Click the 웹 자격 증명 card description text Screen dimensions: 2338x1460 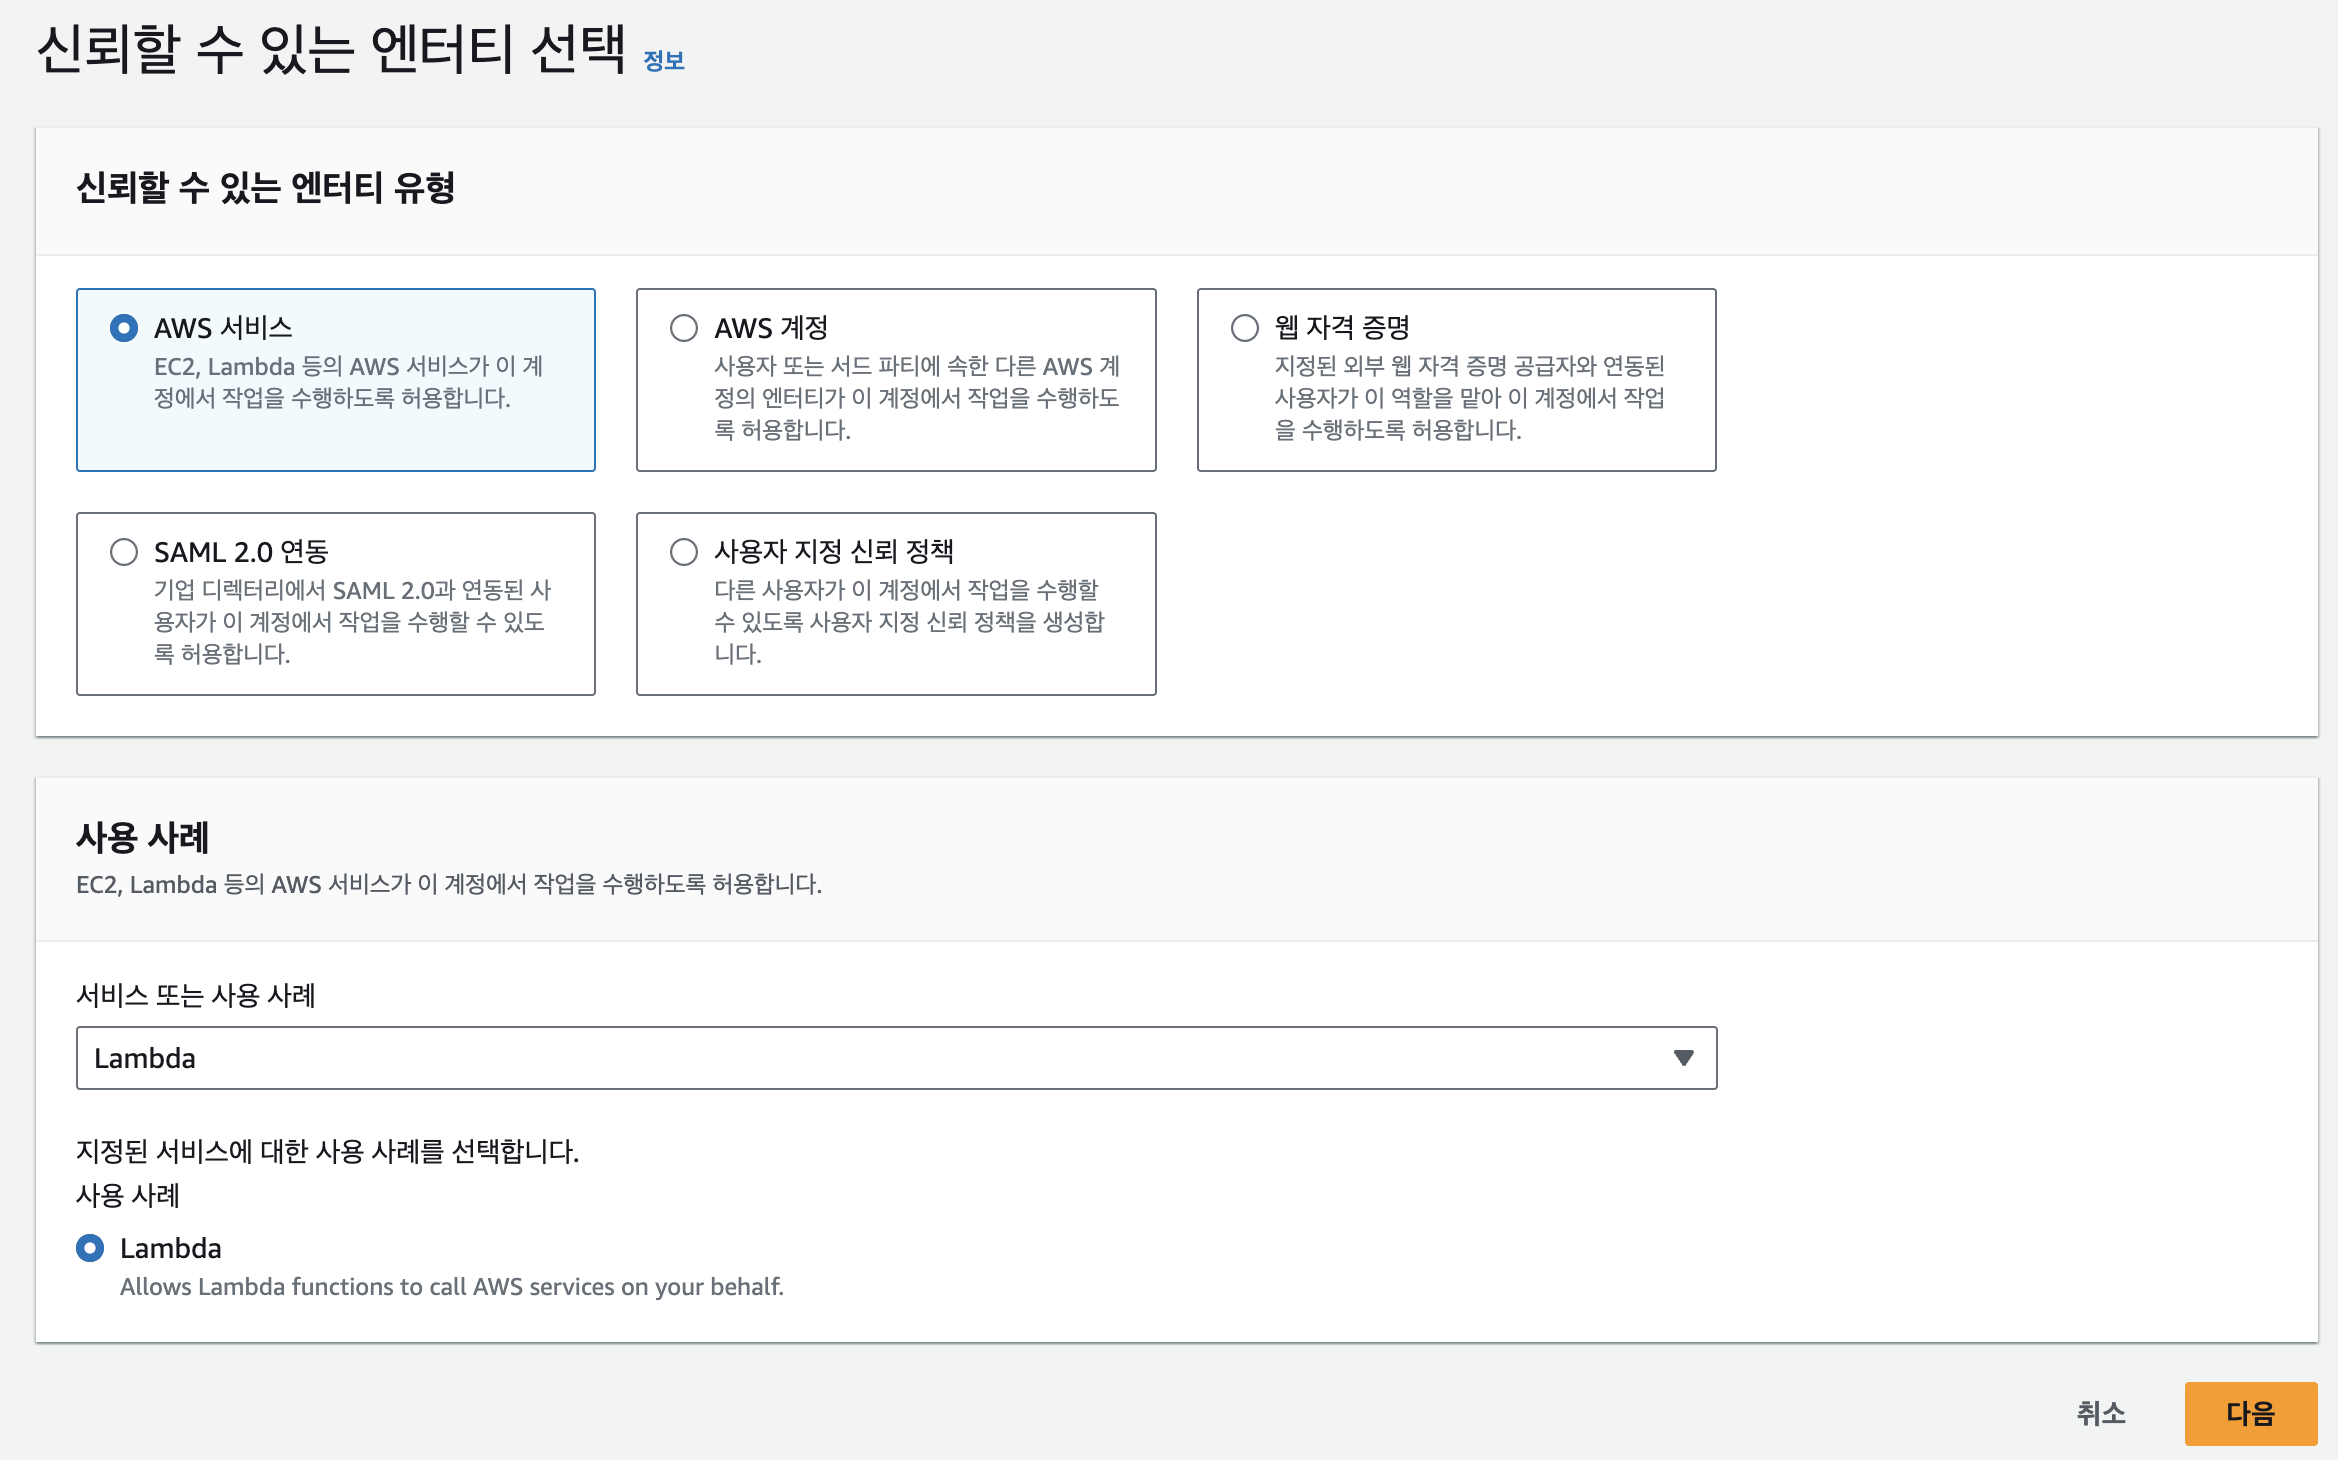coord(1470,398)
